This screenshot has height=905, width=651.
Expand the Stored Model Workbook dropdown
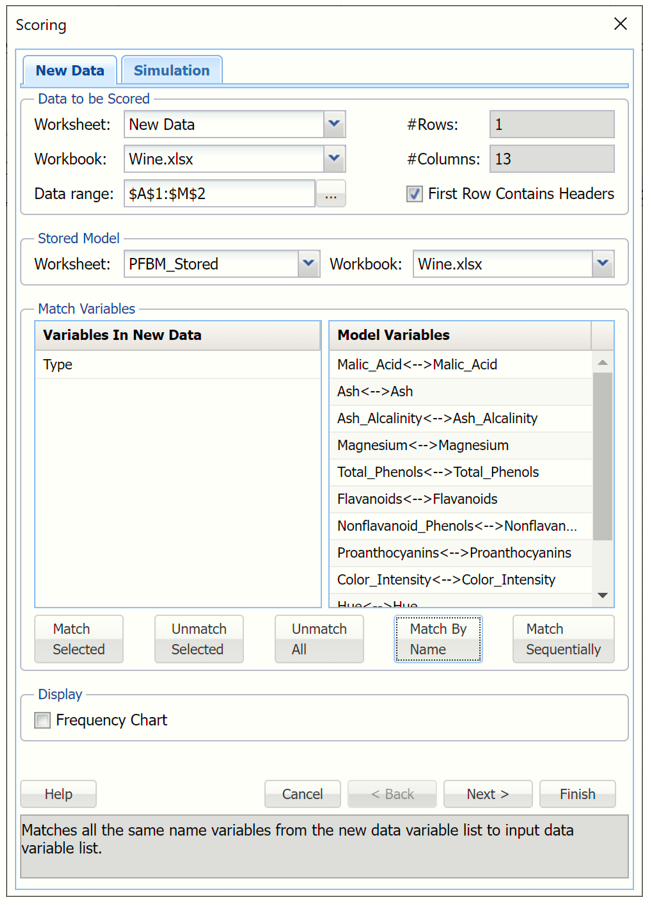pos(602,264)
